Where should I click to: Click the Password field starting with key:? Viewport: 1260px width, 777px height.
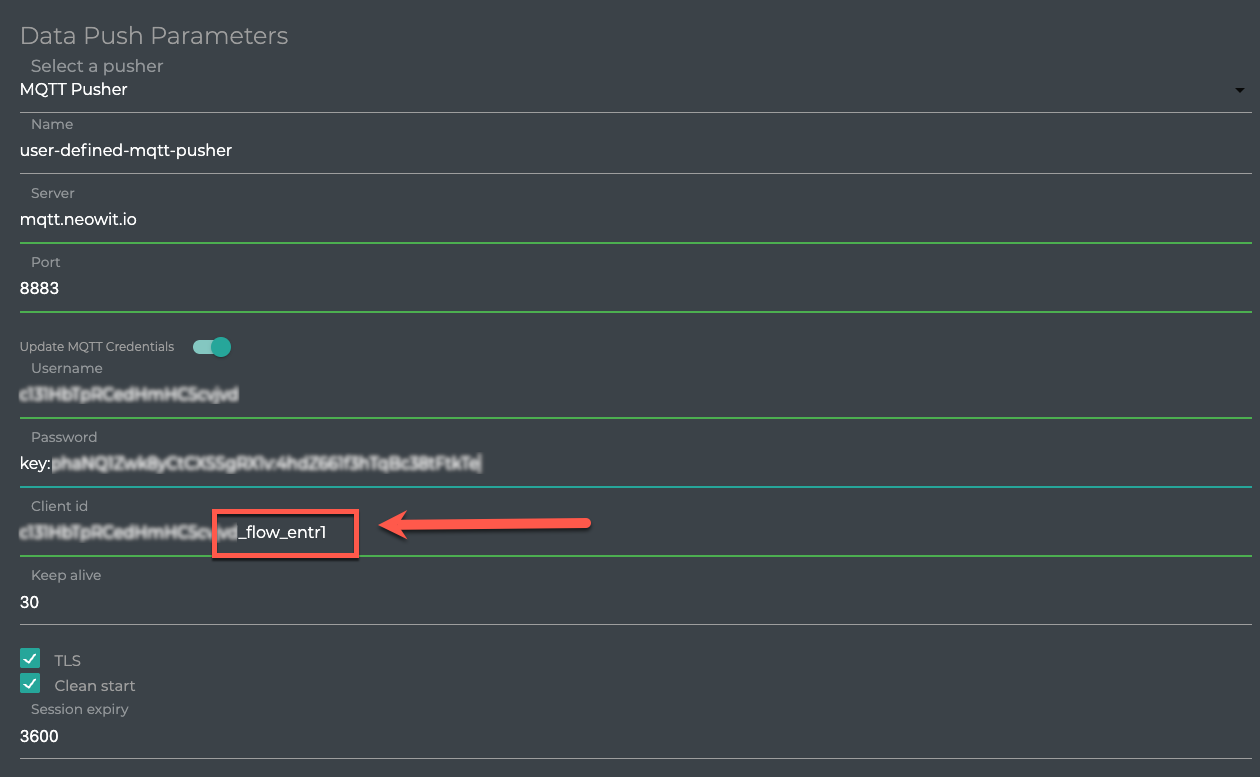pos(250,463)
